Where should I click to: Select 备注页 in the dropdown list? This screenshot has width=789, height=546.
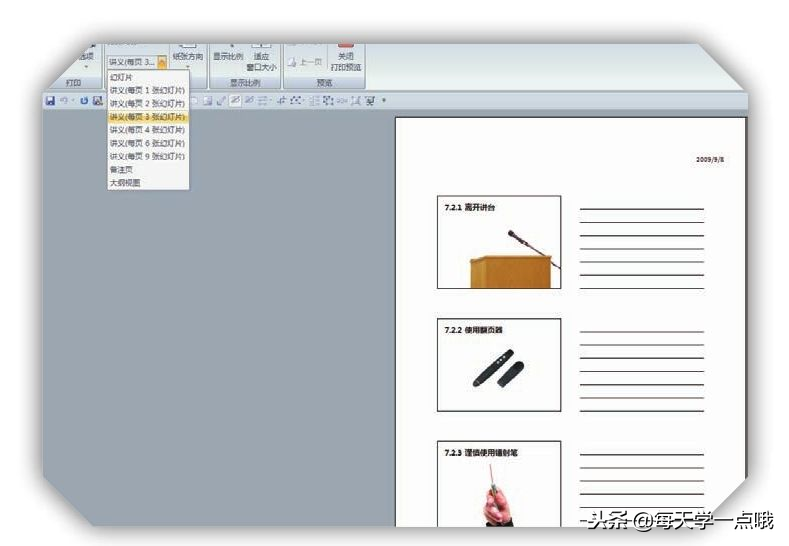point(148,170)
